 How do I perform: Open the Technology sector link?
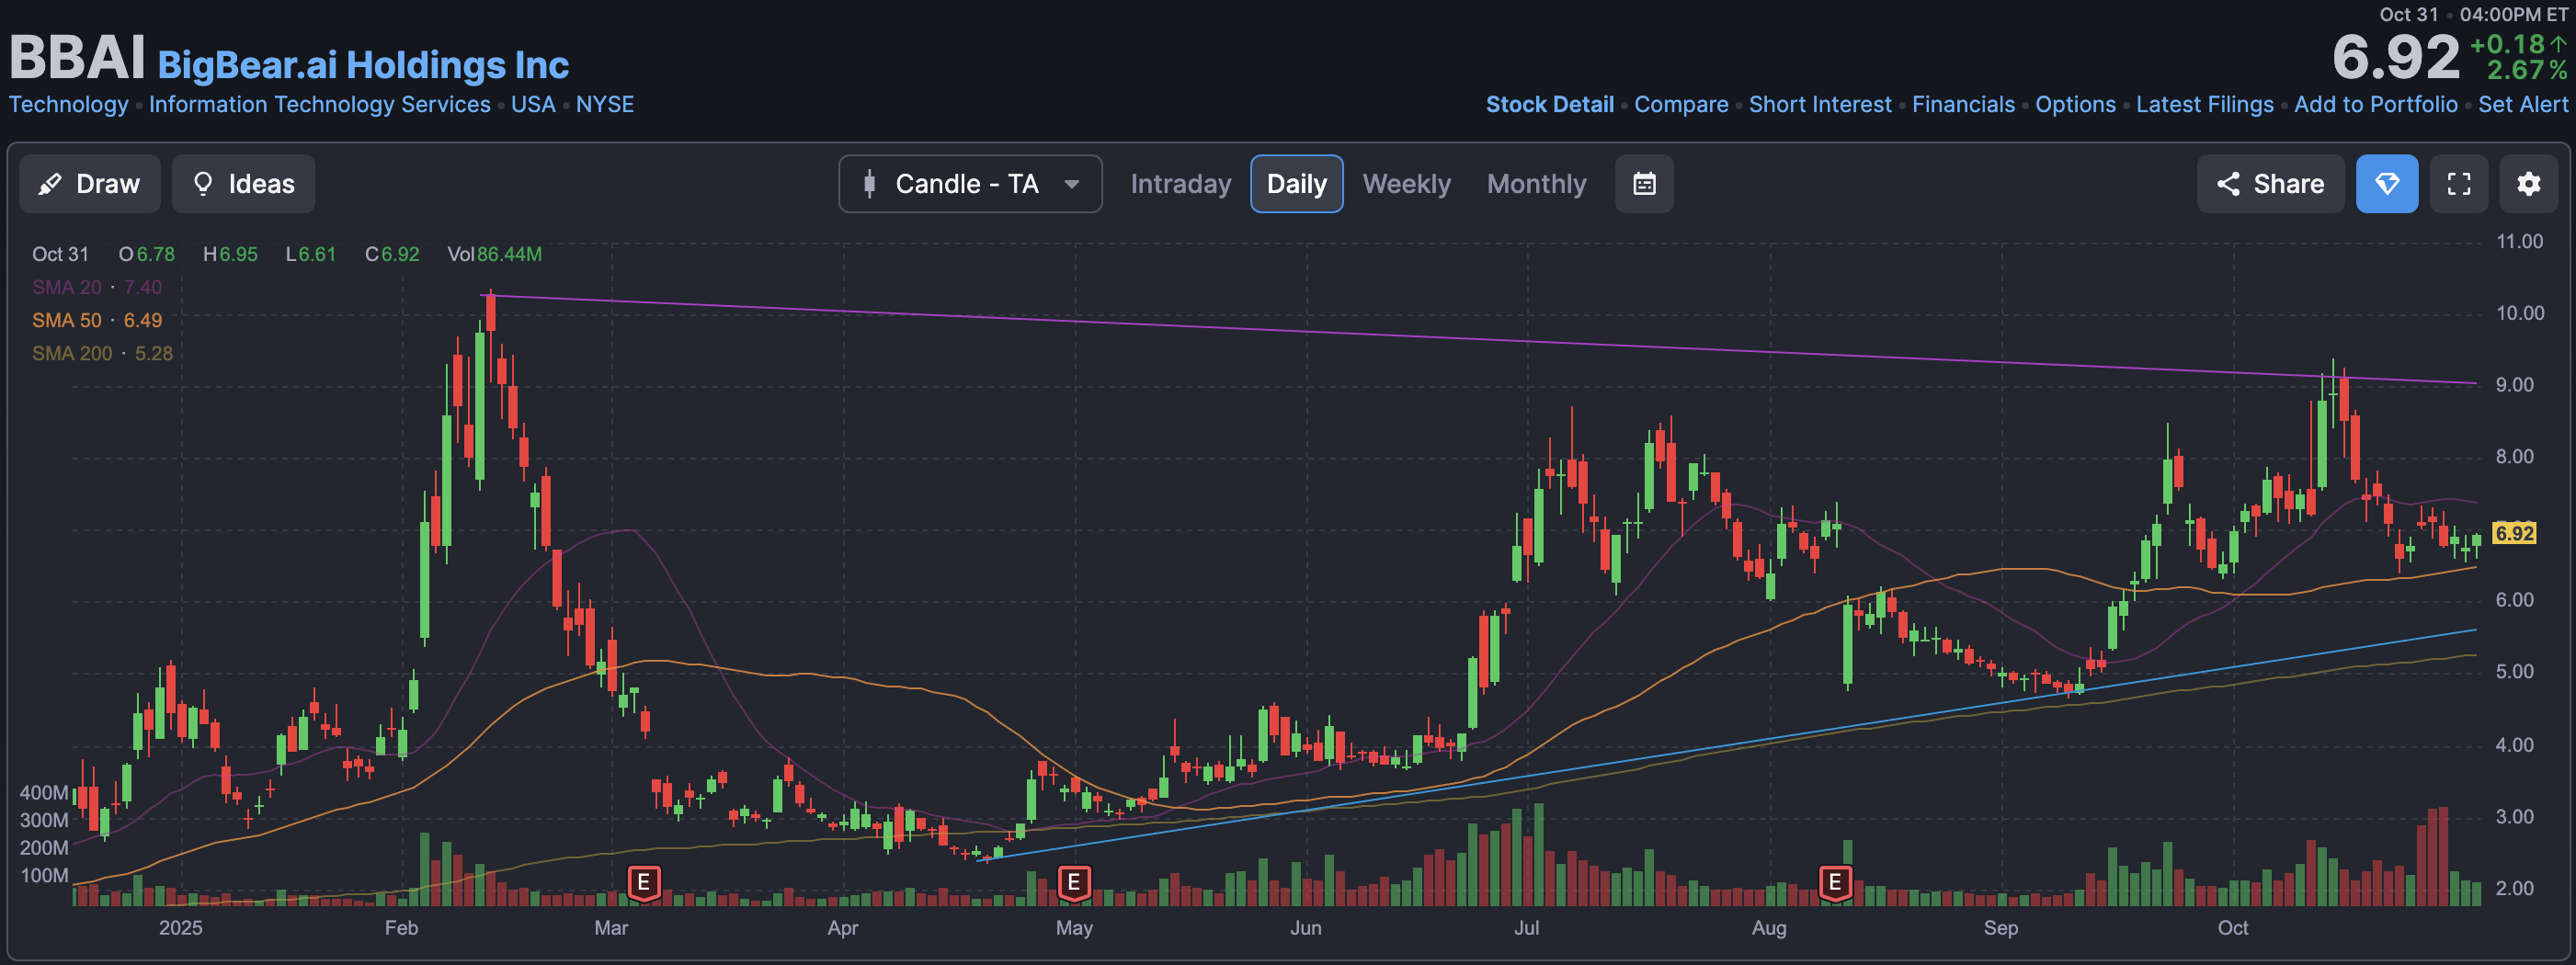68,105
